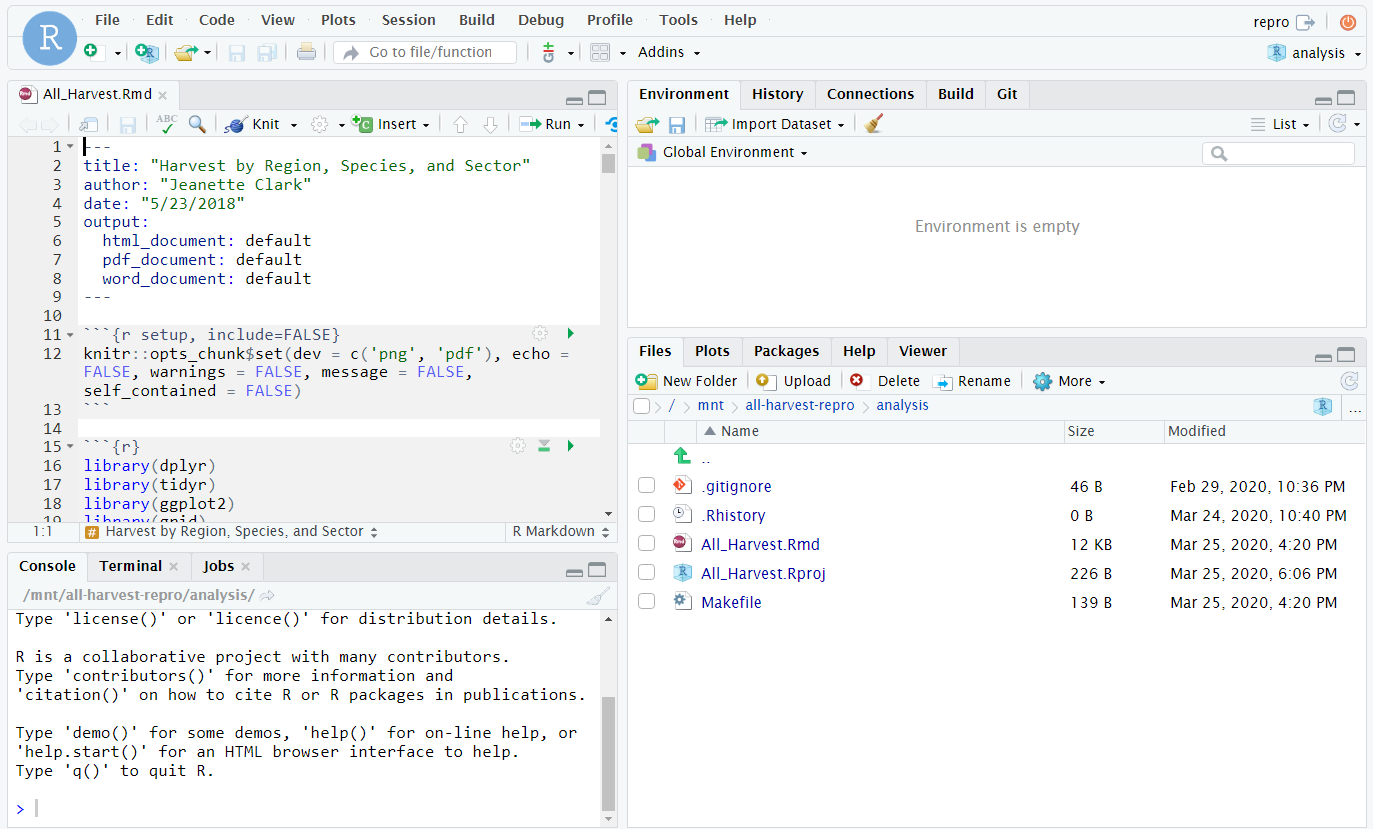1373x829 pixels.
Task: Switch to the History tab
Action: coord(777,94)
